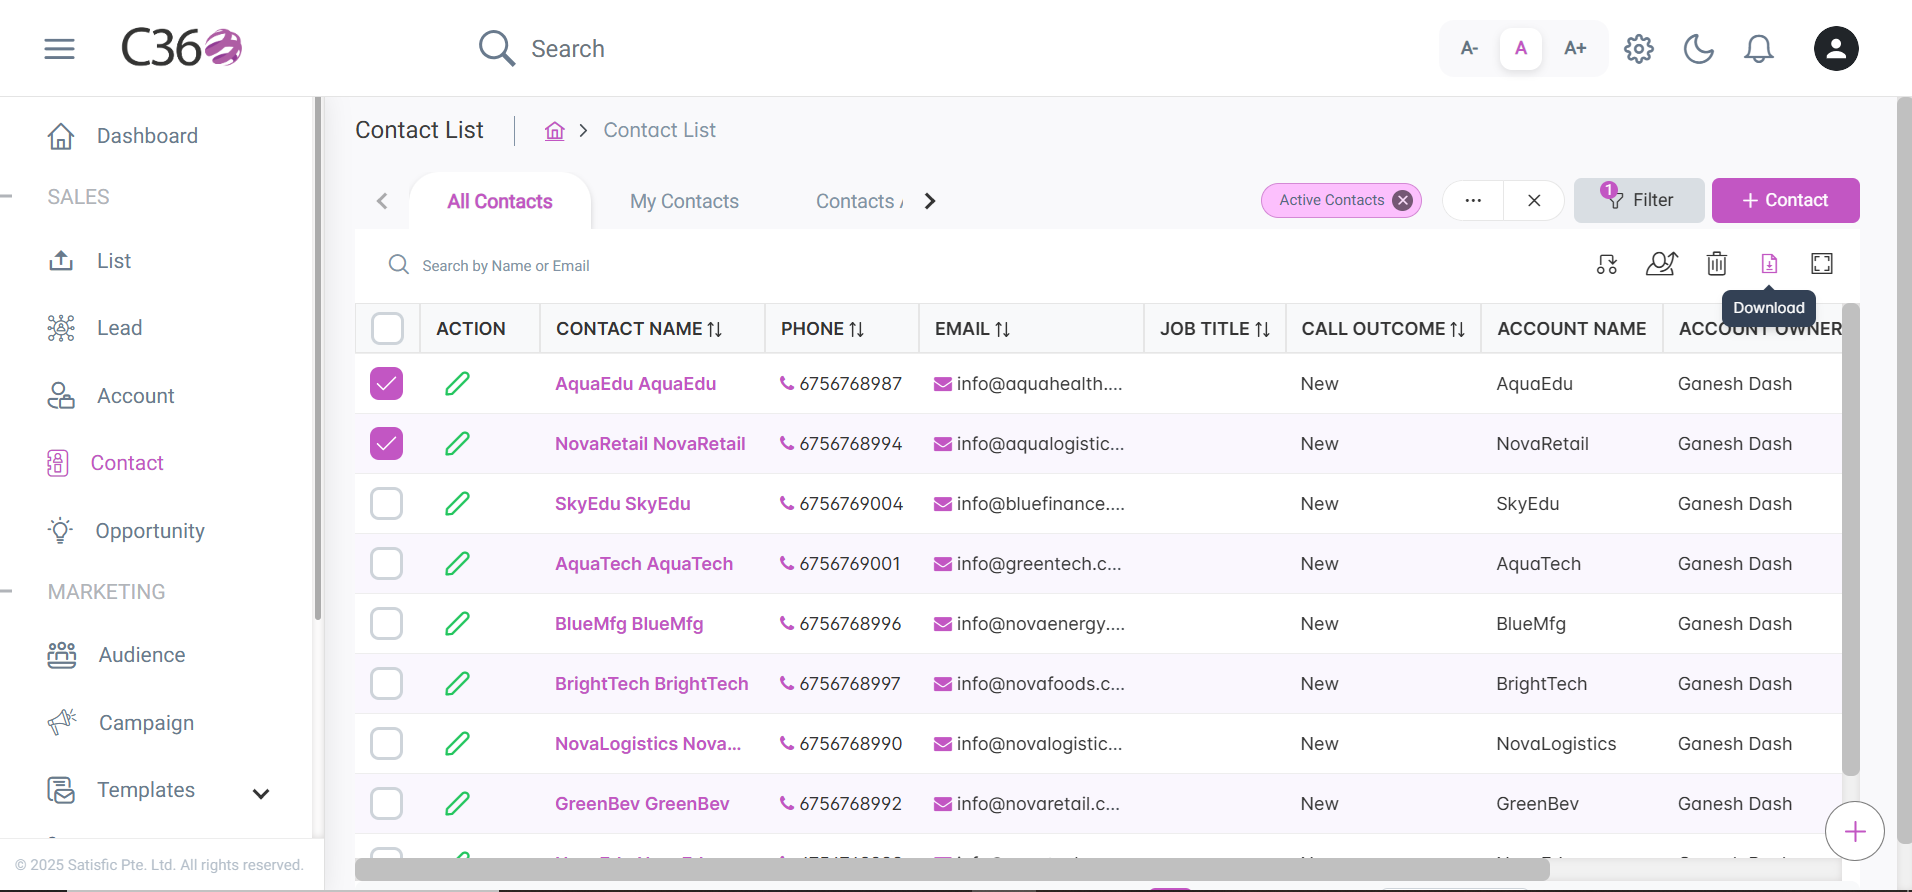Screen dimensions: 1912x892
Task: Decrease font size with A- button
Action: [1469, 48]
